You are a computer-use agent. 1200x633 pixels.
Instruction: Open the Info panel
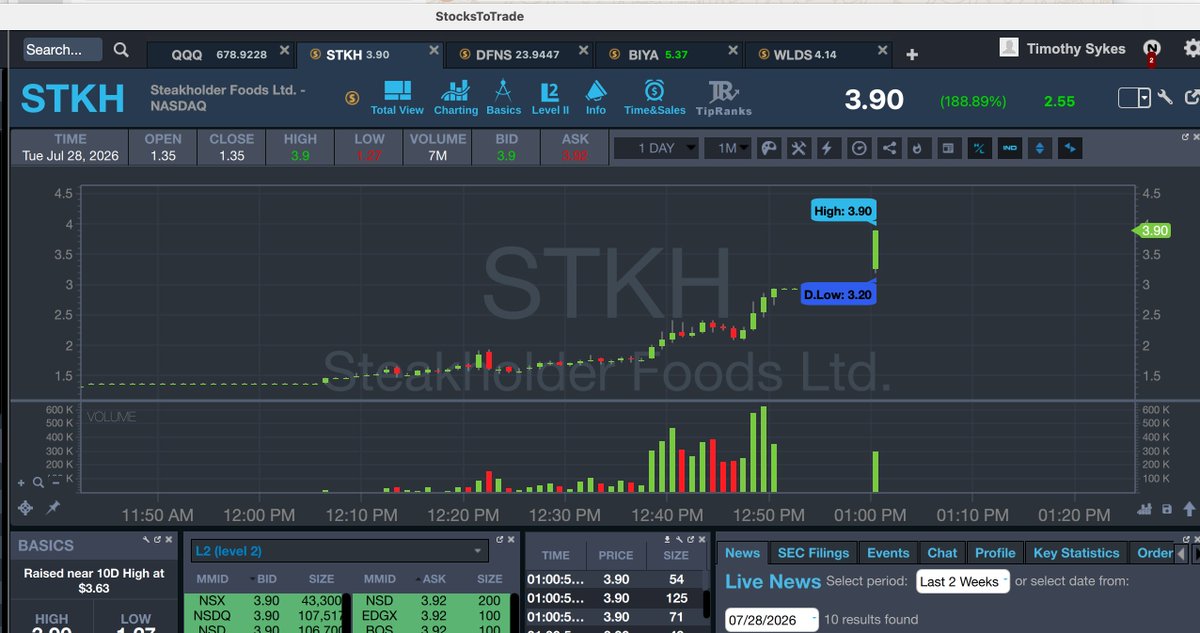[596, 98]
